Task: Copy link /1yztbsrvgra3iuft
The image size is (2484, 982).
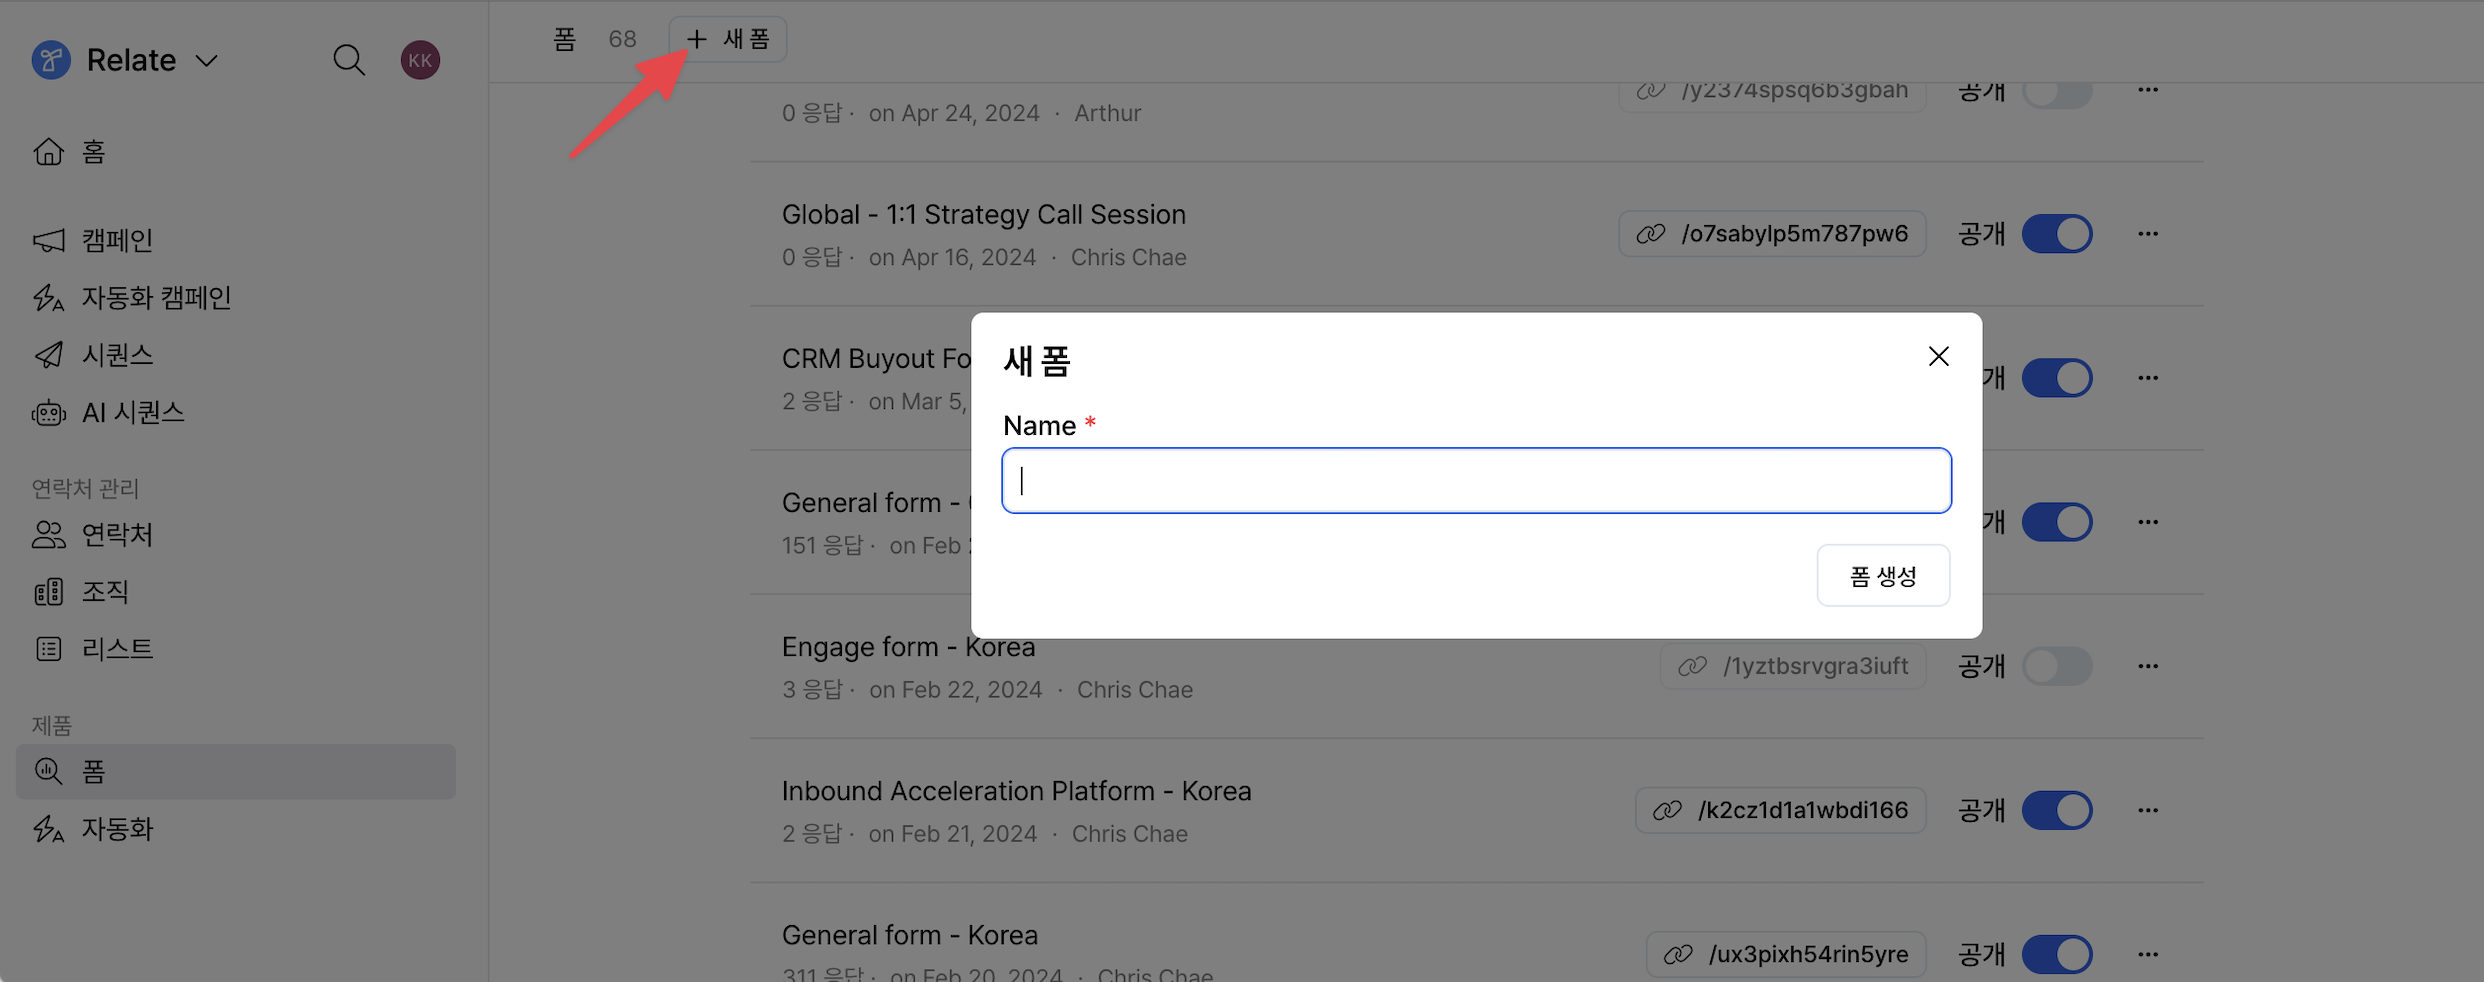Action: [x=1793, y=666]
